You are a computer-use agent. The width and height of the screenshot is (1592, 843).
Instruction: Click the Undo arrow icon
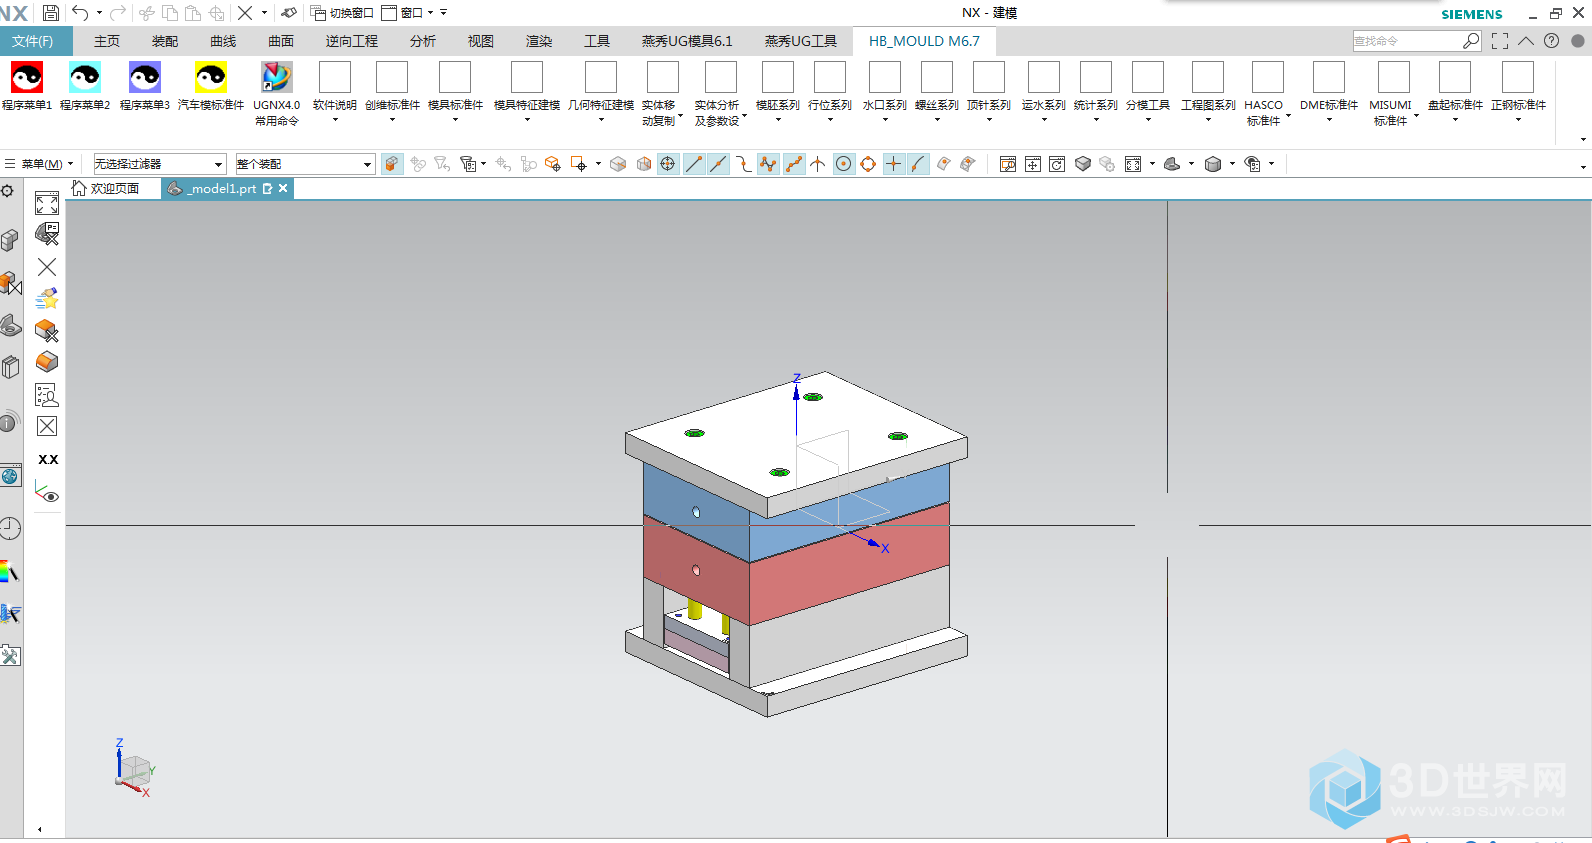coord(80,13)
